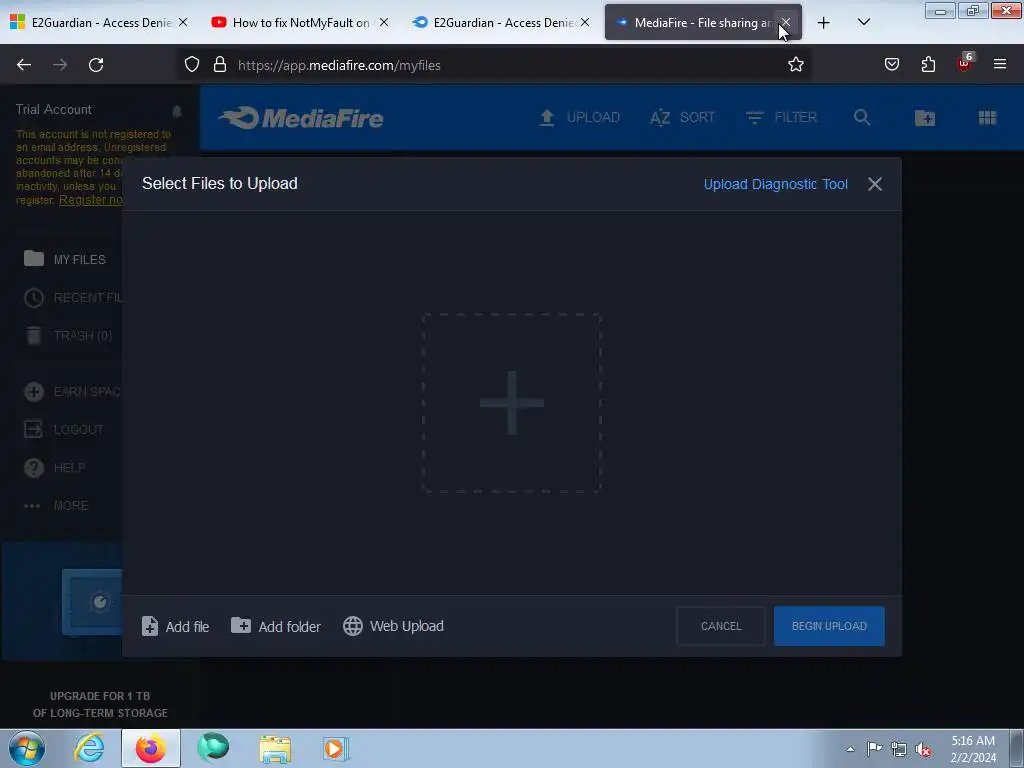The width and height of the screenshot is (1024, 768).
Task: Close the How to fix NotMyFault tab
Action: click(384, 22)
